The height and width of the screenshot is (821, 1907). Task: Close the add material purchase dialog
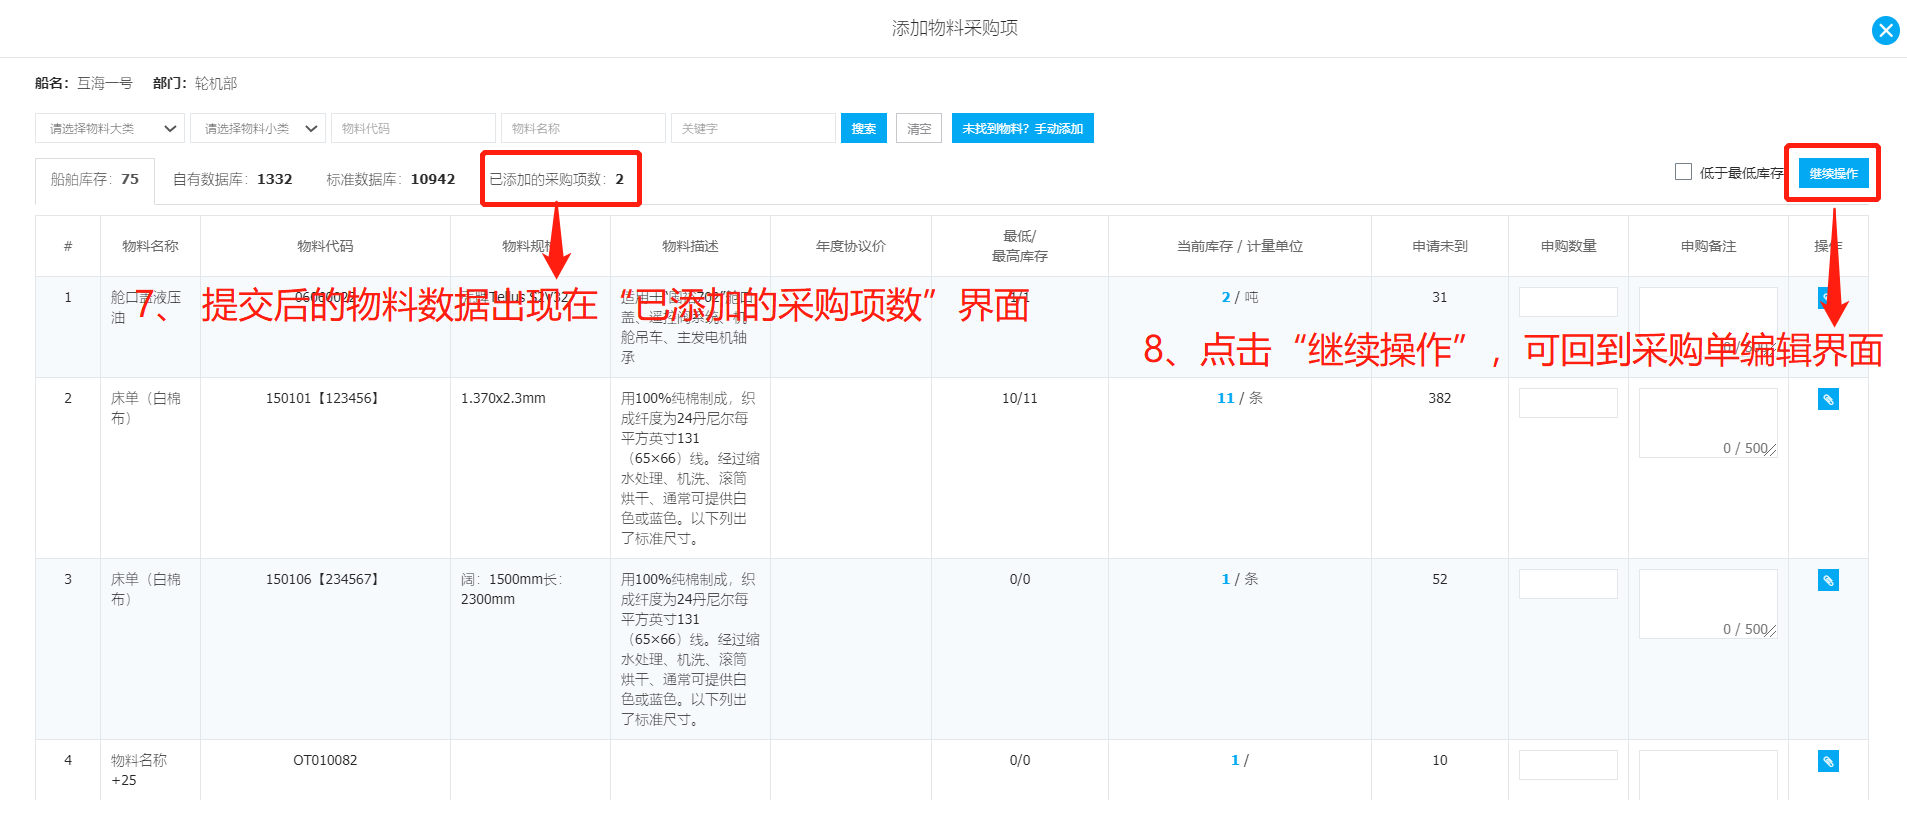1885,30
